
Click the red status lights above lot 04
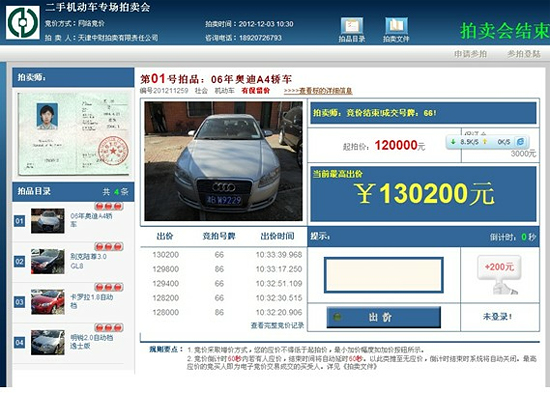(109, 327)
